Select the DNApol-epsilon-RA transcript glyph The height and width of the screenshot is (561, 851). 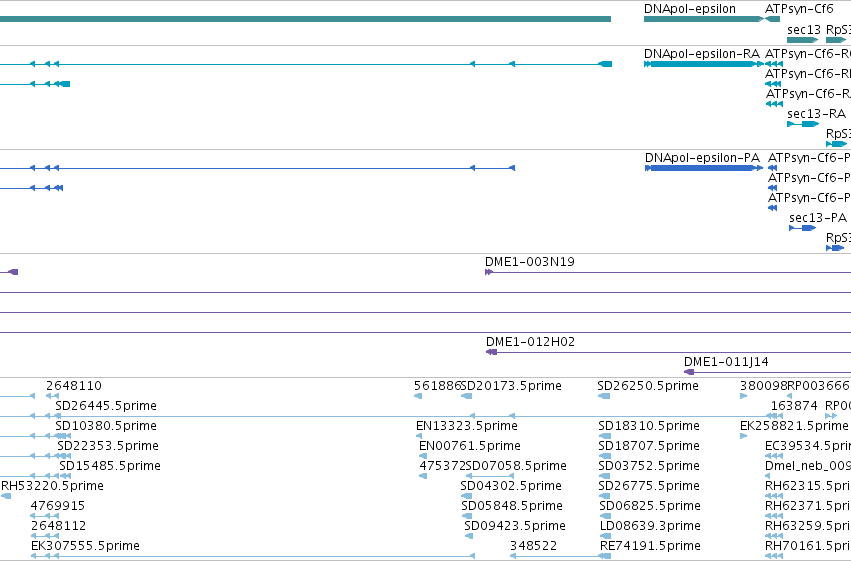[704, 64]
